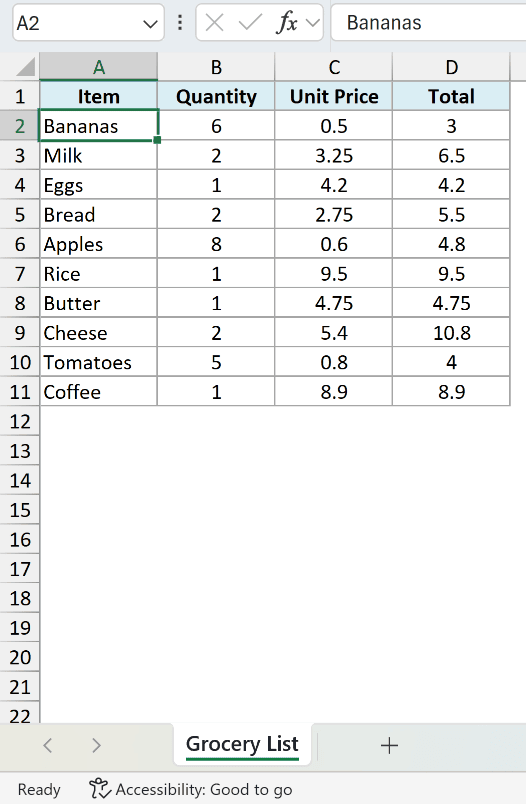526x804 pixels.
Task: Open the formula bar options dots handle
Action: pos(180,23)
